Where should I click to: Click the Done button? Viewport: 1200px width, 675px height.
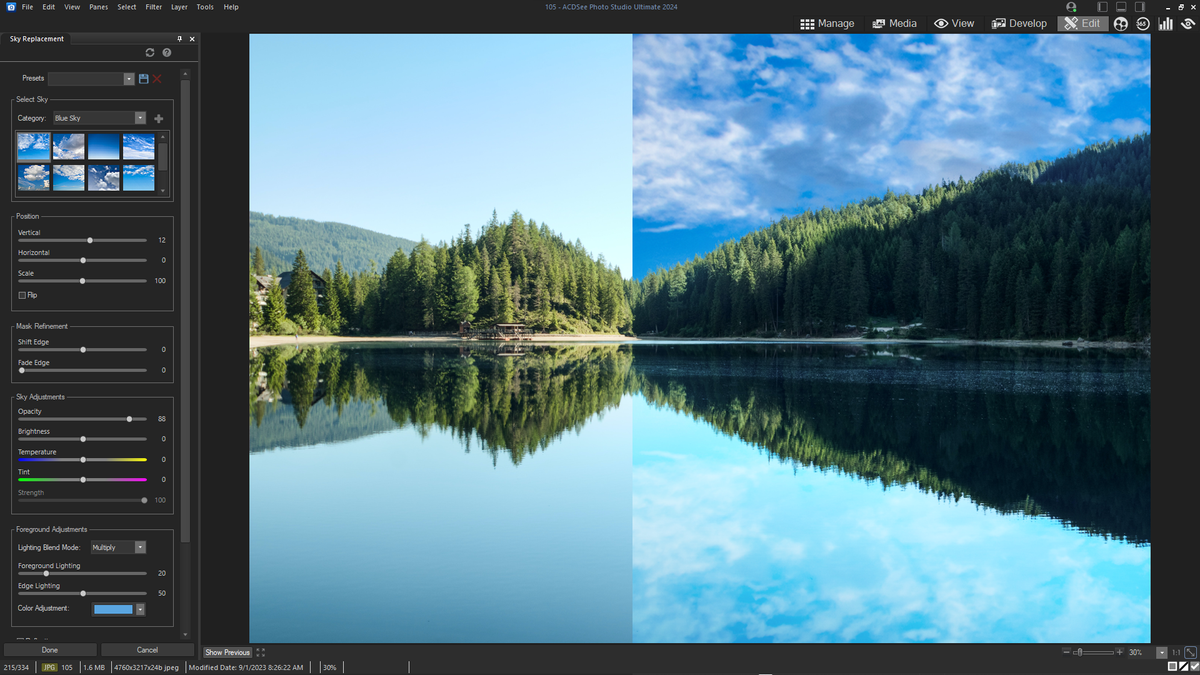(x=49, y=649)
